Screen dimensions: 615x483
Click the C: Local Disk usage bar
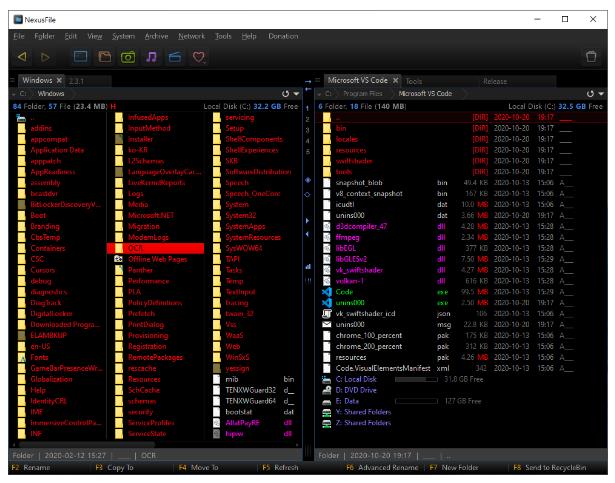[x=416, y=379]
